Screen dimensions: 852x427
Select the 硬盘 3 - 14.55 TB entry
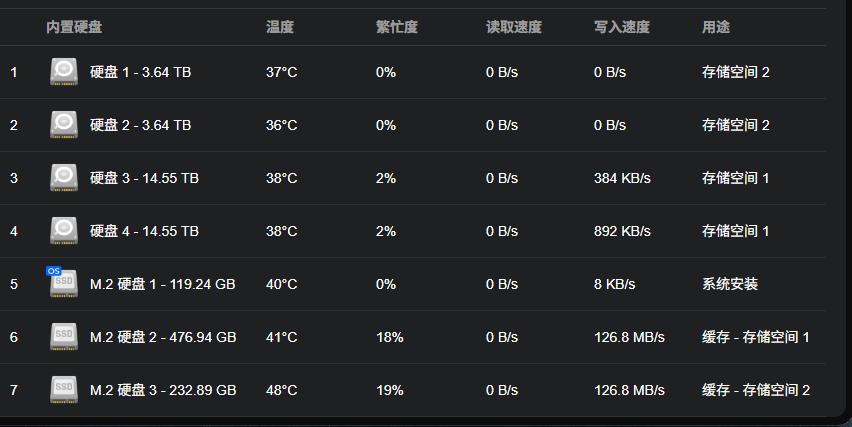[145, 178]
